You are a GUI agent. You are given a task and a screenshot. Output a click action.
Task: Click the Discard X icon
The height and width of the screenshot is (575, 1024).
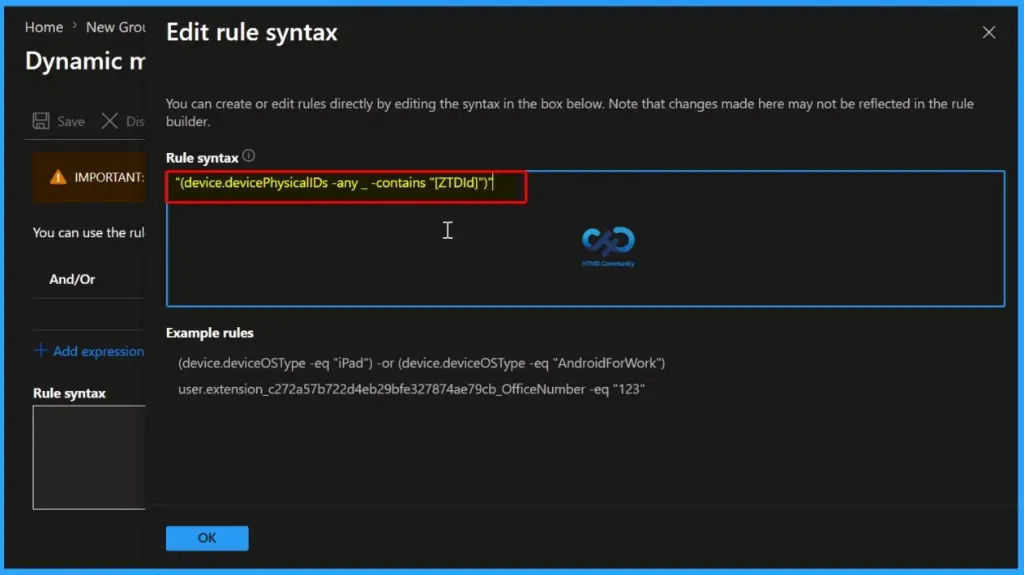[110, 121]
